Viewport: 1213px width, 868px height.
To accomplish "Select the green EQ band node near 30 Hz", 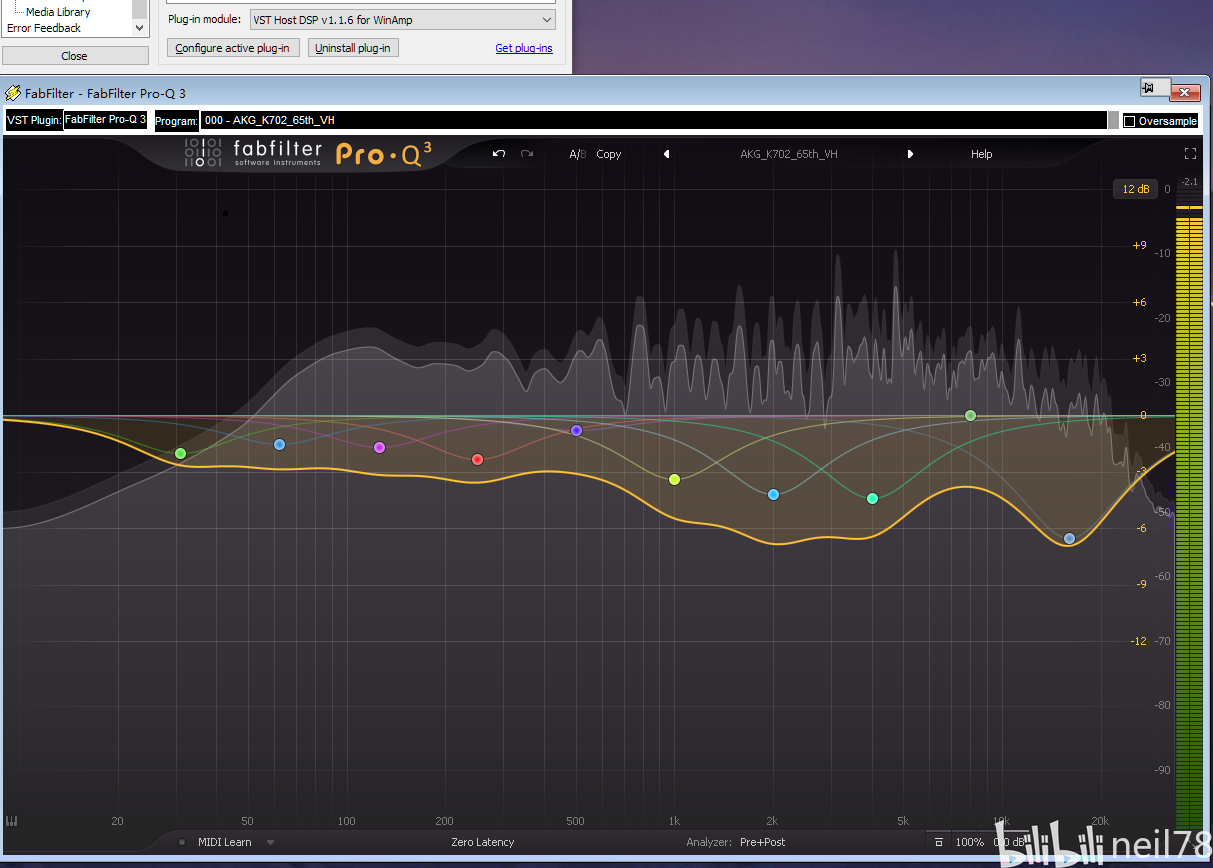I will [x=180, y=454].
